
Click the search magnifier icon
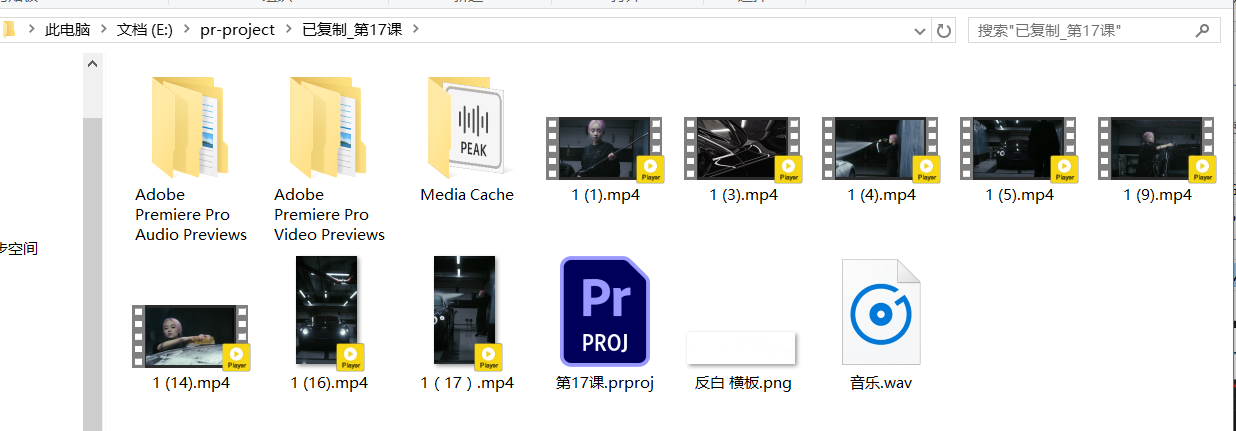click(1203, 31)
